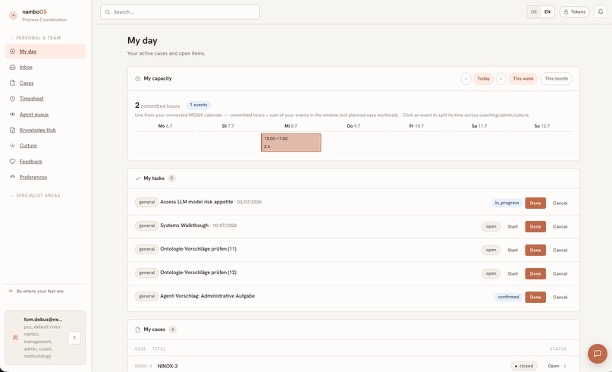Expand the user profile panel arrow
The height and width of the screenshot is (372, 612).
click(x=74, y=338)
